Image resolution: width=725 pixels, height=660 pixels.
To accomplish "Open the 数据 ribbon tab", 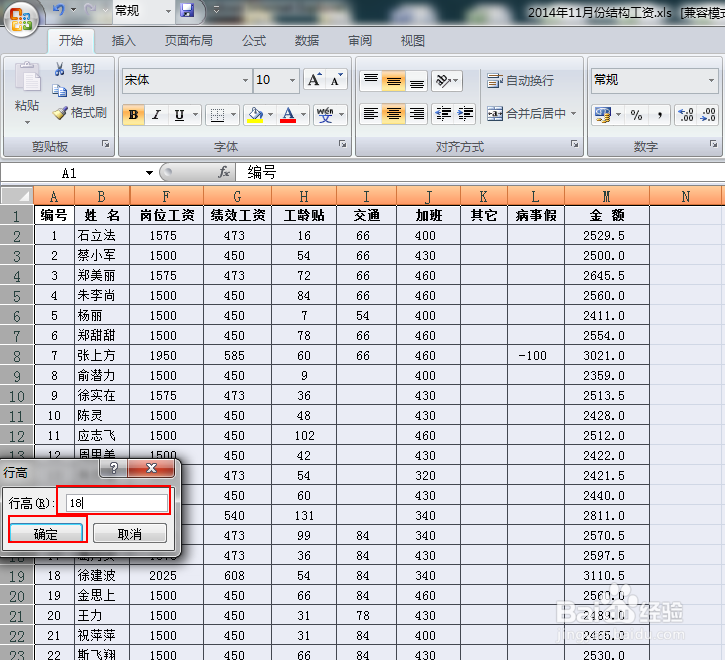I will [x=307, y=41].
